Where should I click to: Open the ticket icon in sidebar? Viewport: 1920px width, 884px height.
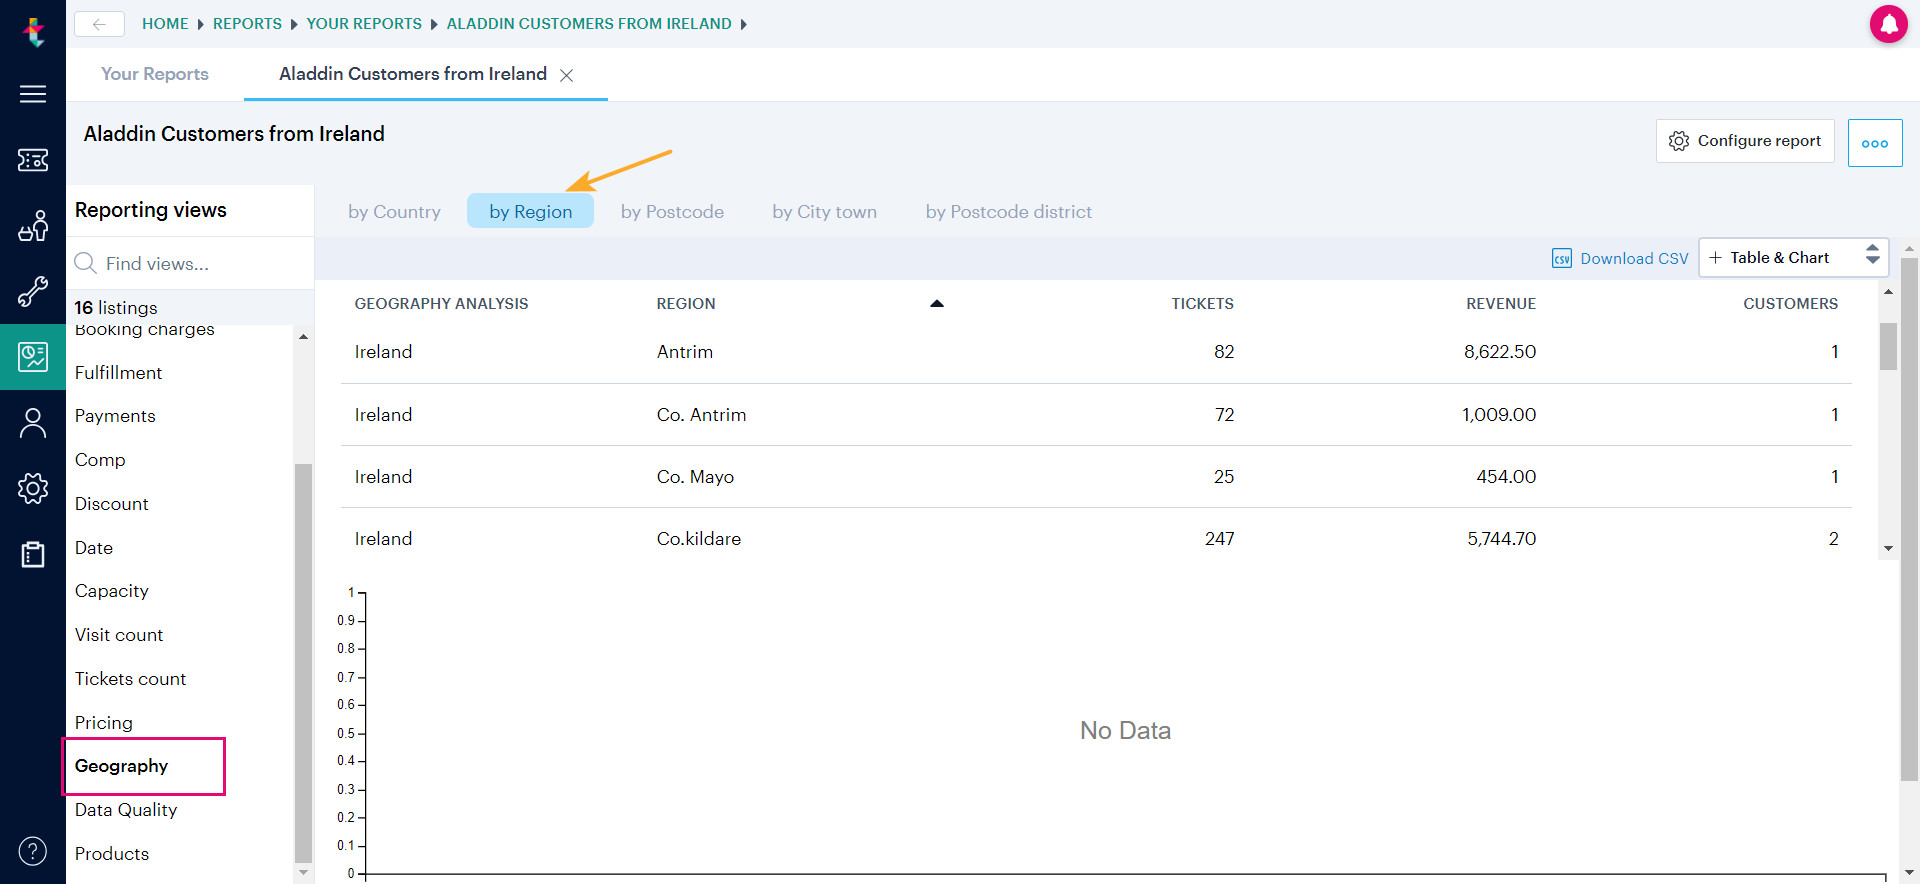[33, 160]
